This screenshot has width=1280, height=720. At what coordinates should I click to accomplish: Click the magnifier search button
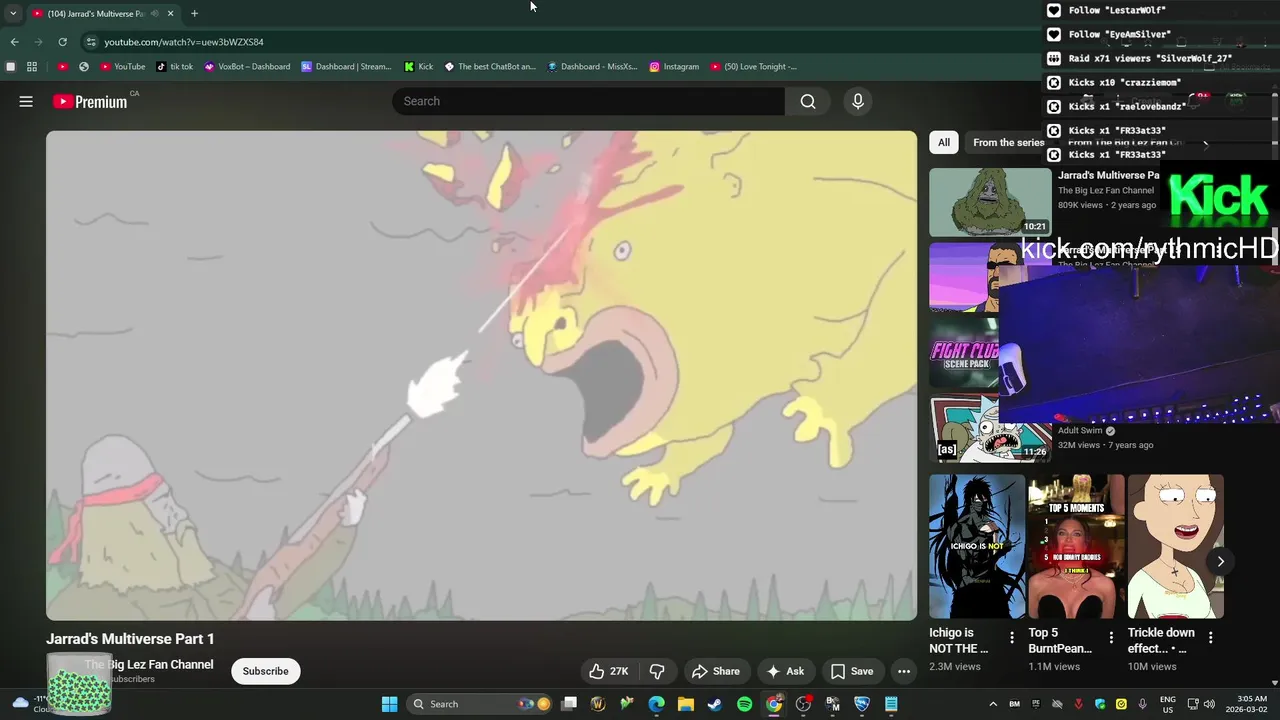(808, 101)
